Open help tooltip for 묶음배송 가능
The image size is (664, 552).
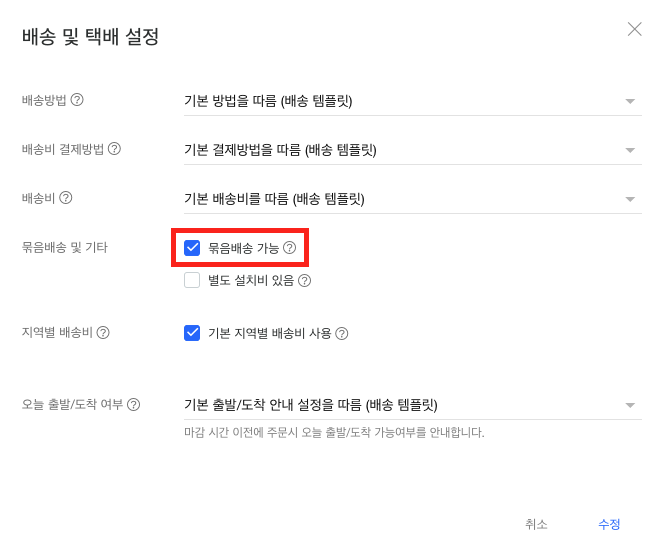[290, 248]
